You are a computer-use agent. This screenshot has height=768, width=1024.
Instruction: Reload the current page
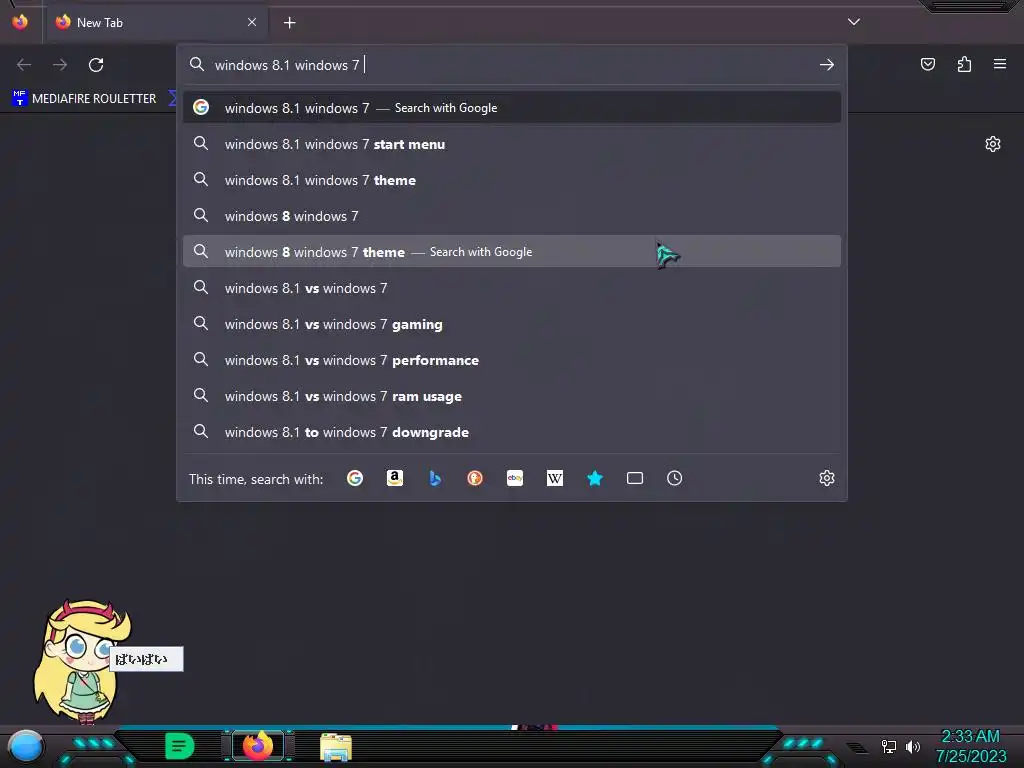[96, 65]
